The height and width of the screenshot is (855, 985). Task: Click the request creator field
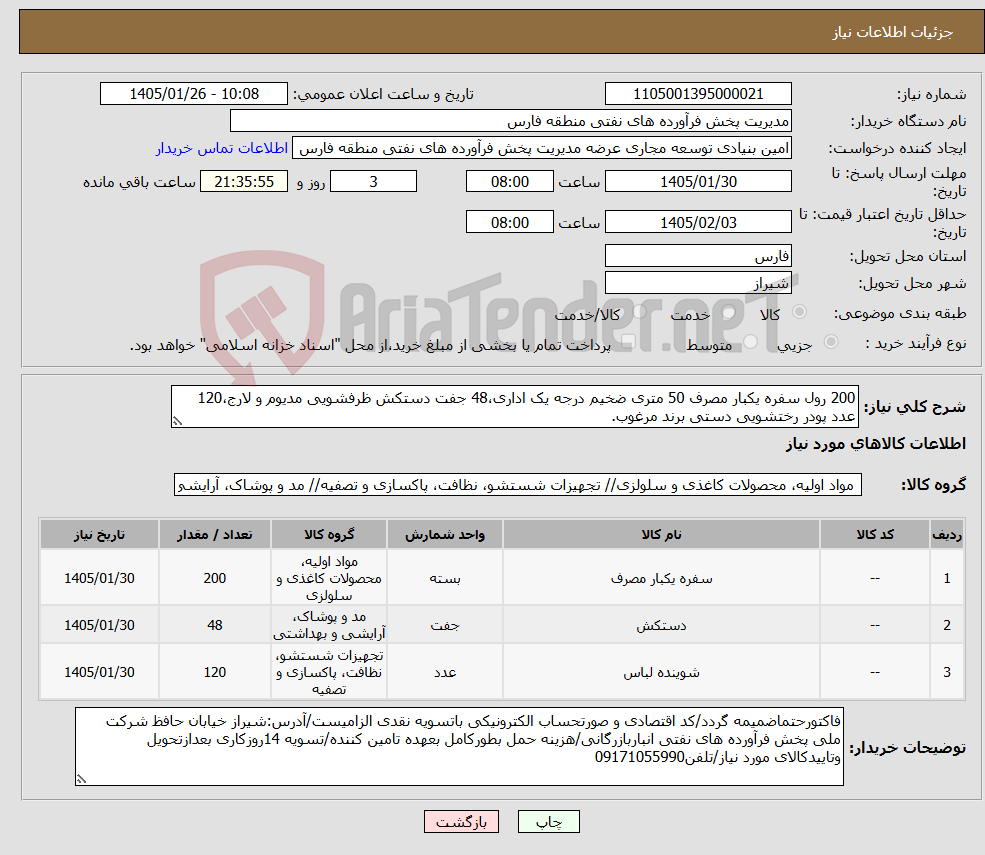click(541, 148)
